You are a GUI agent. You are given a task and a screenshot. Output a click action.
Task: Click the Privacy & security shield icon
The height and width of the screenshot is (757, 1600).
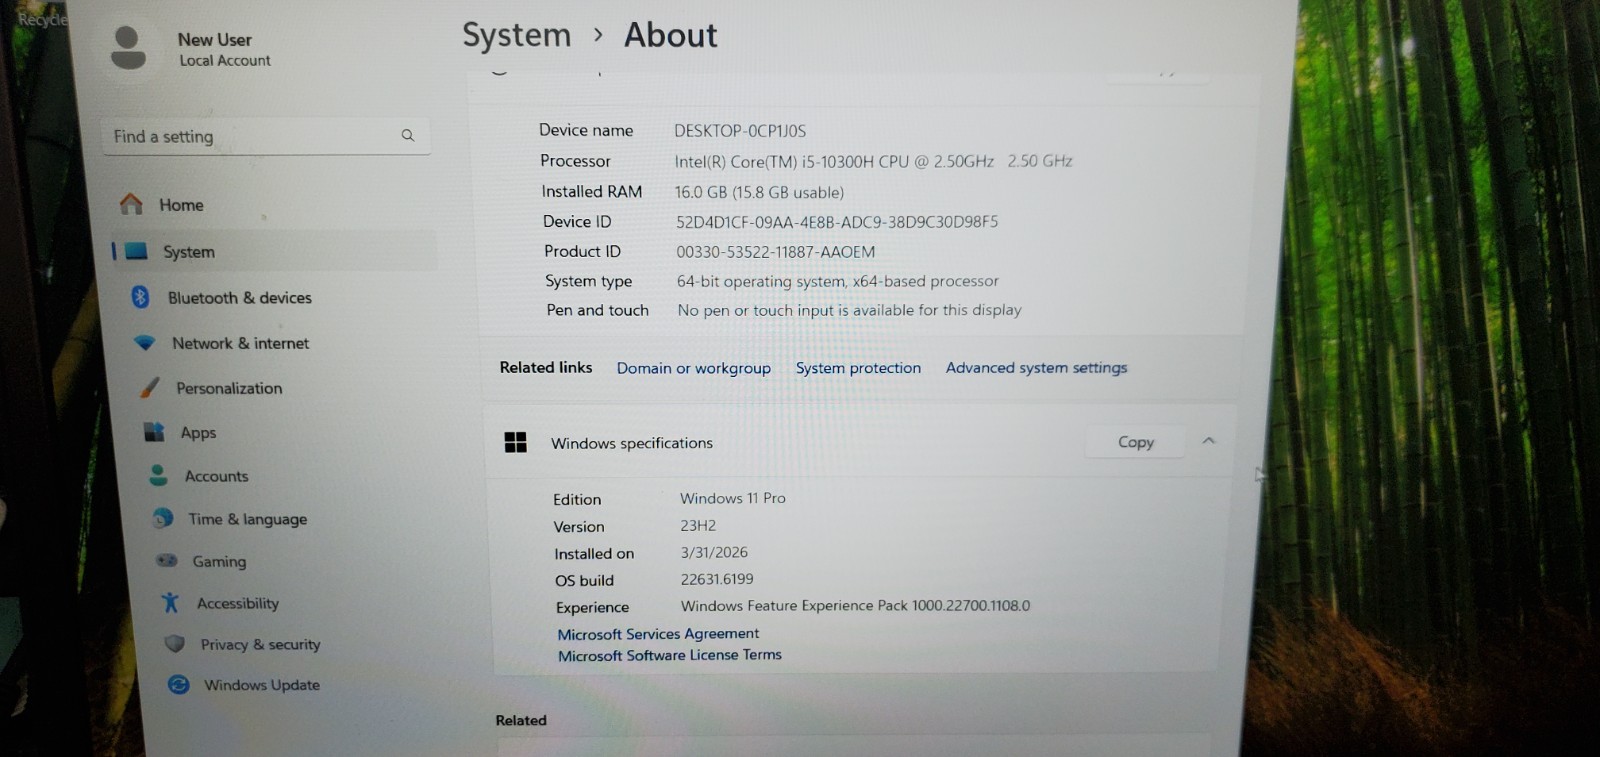[x=175, y=644]
